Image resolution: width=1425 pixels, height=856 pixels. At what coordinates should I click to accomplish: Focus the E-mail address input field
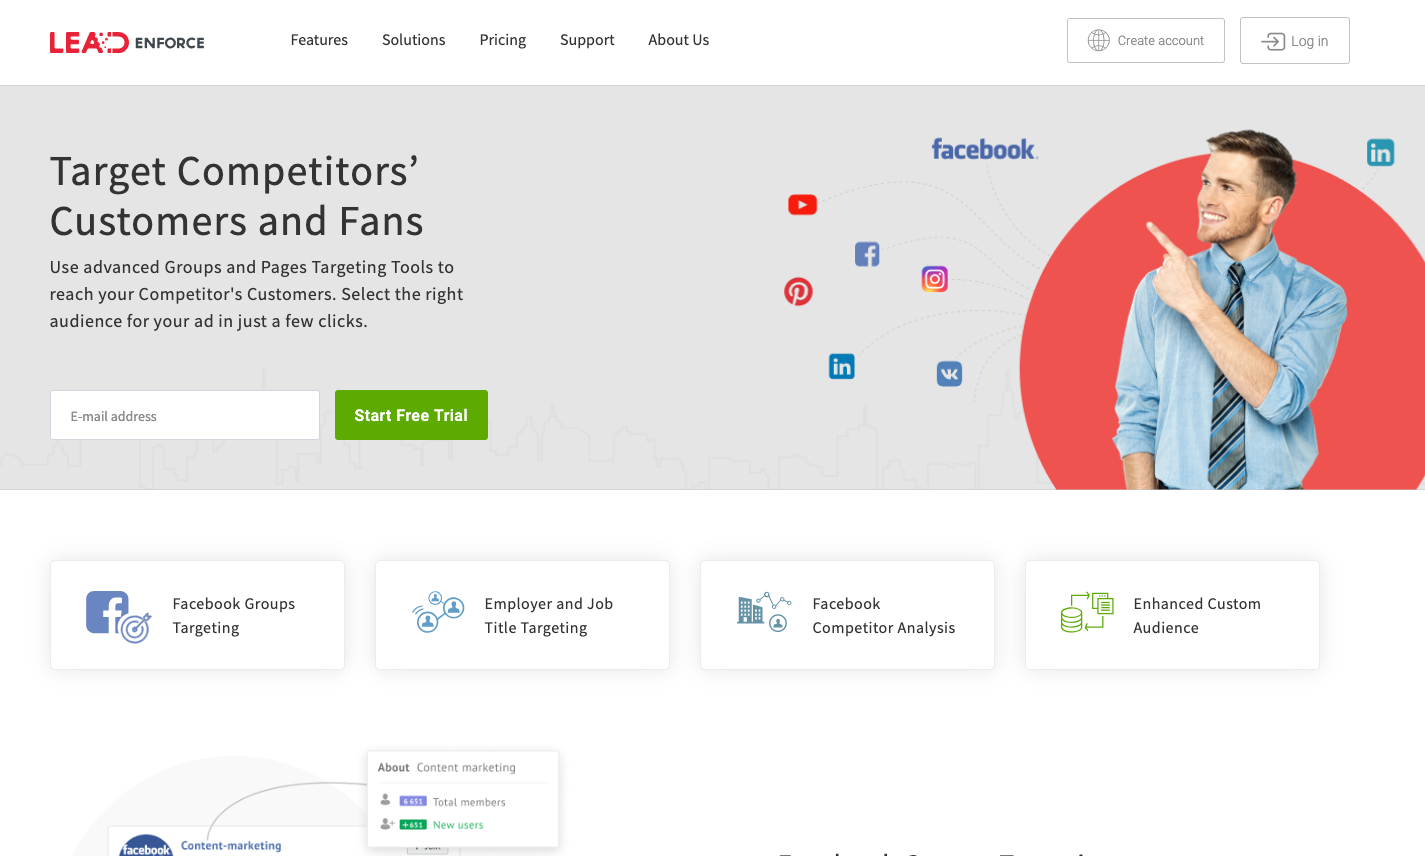click(185, 415)
